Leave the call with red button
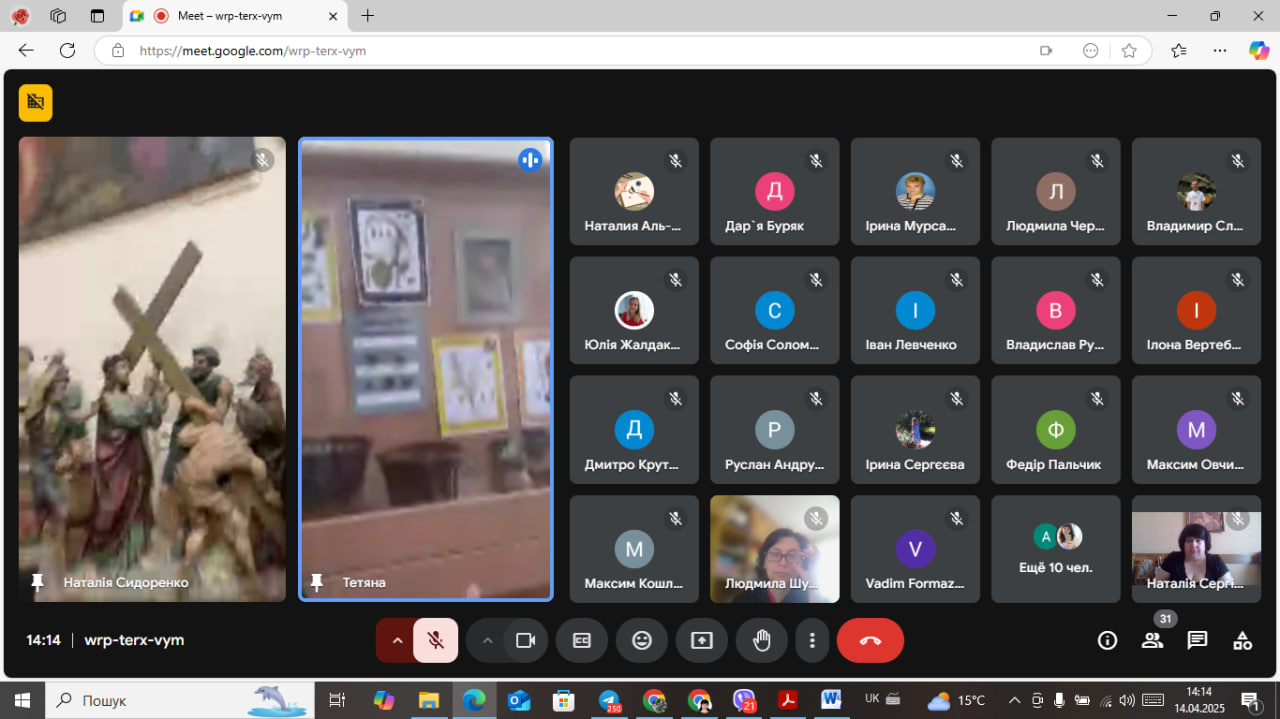 pos(870,641)
